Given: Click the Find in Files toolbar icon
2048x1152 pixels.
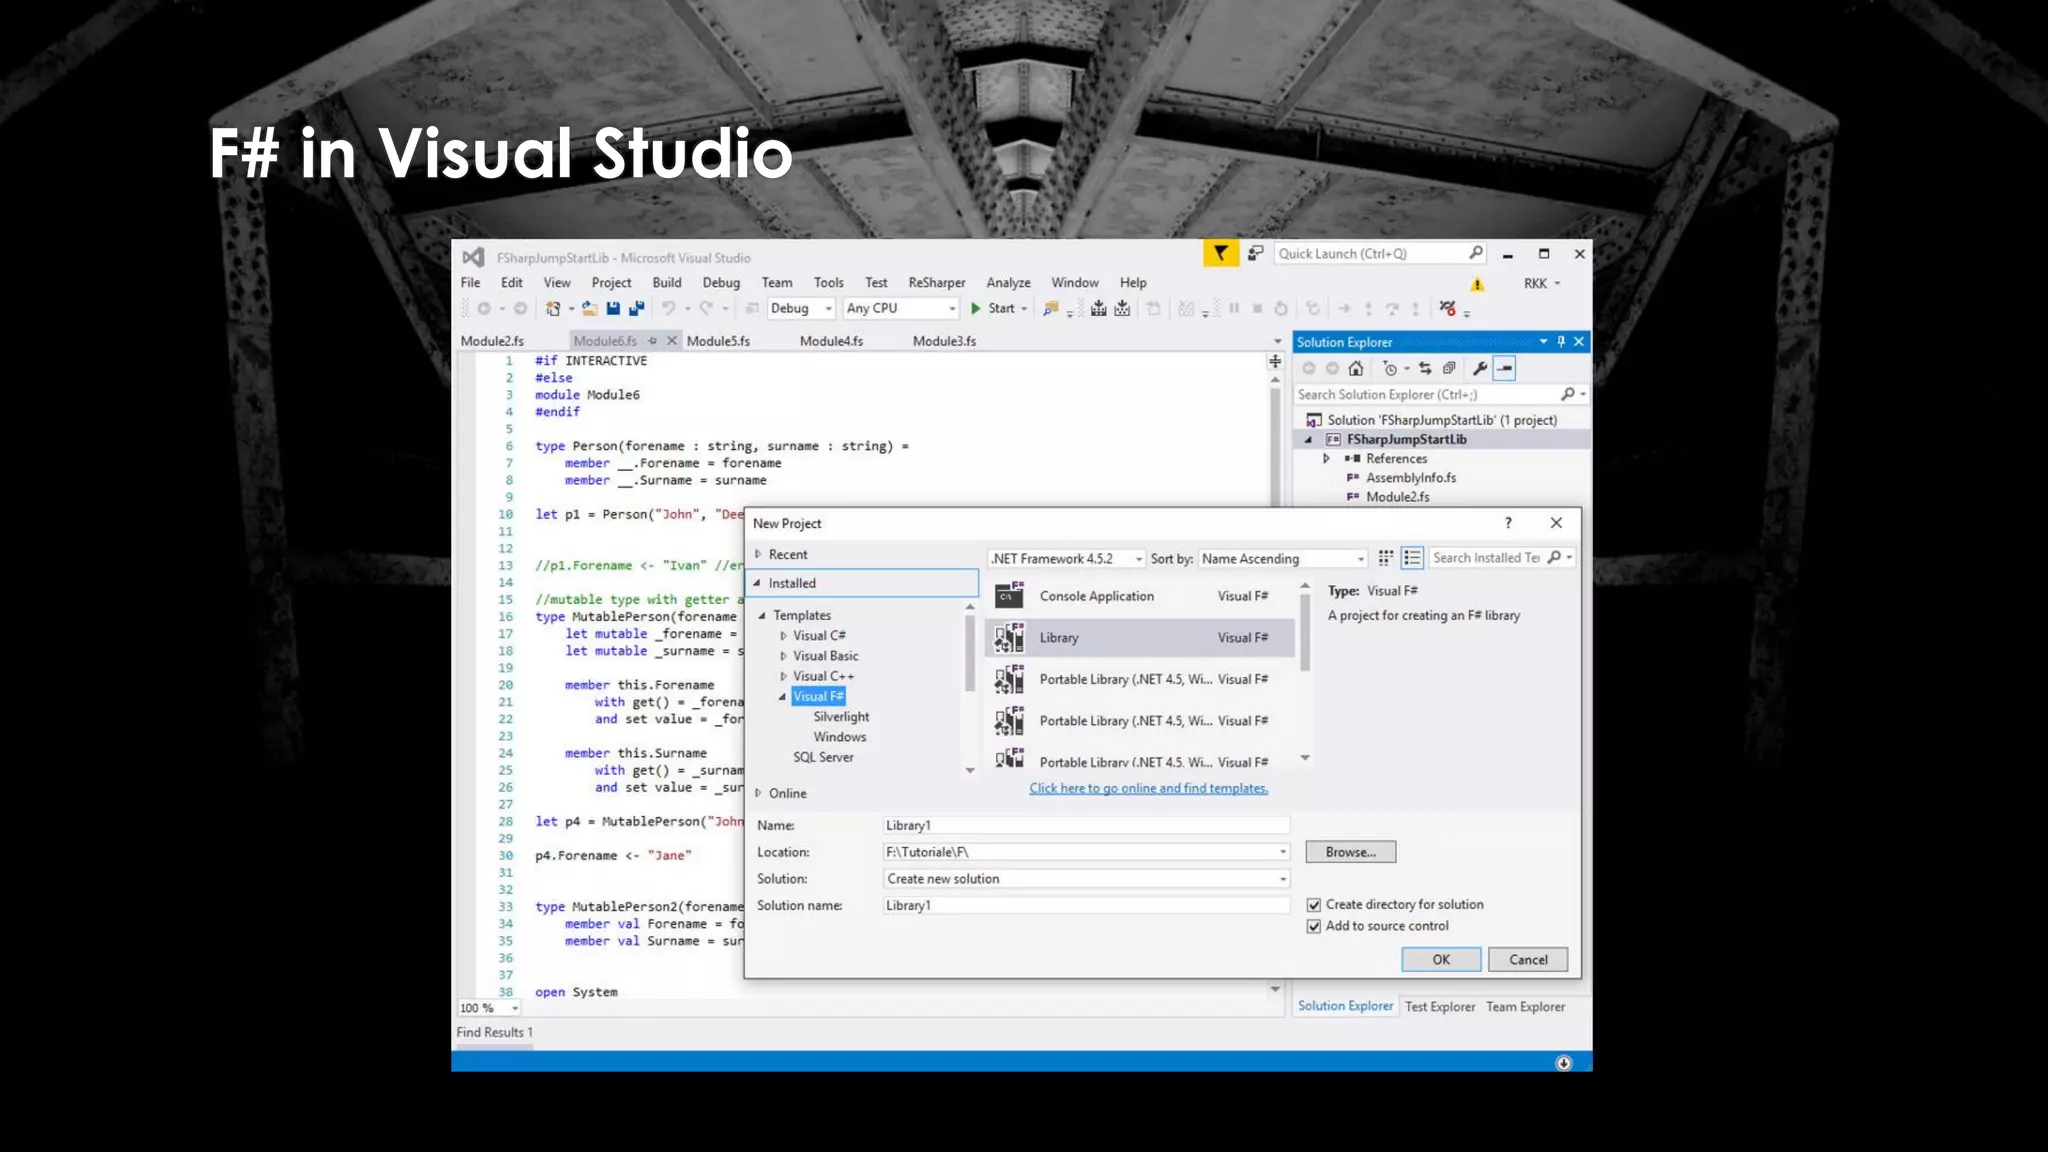Looking at the screenshot, I should click(1050, 309).
